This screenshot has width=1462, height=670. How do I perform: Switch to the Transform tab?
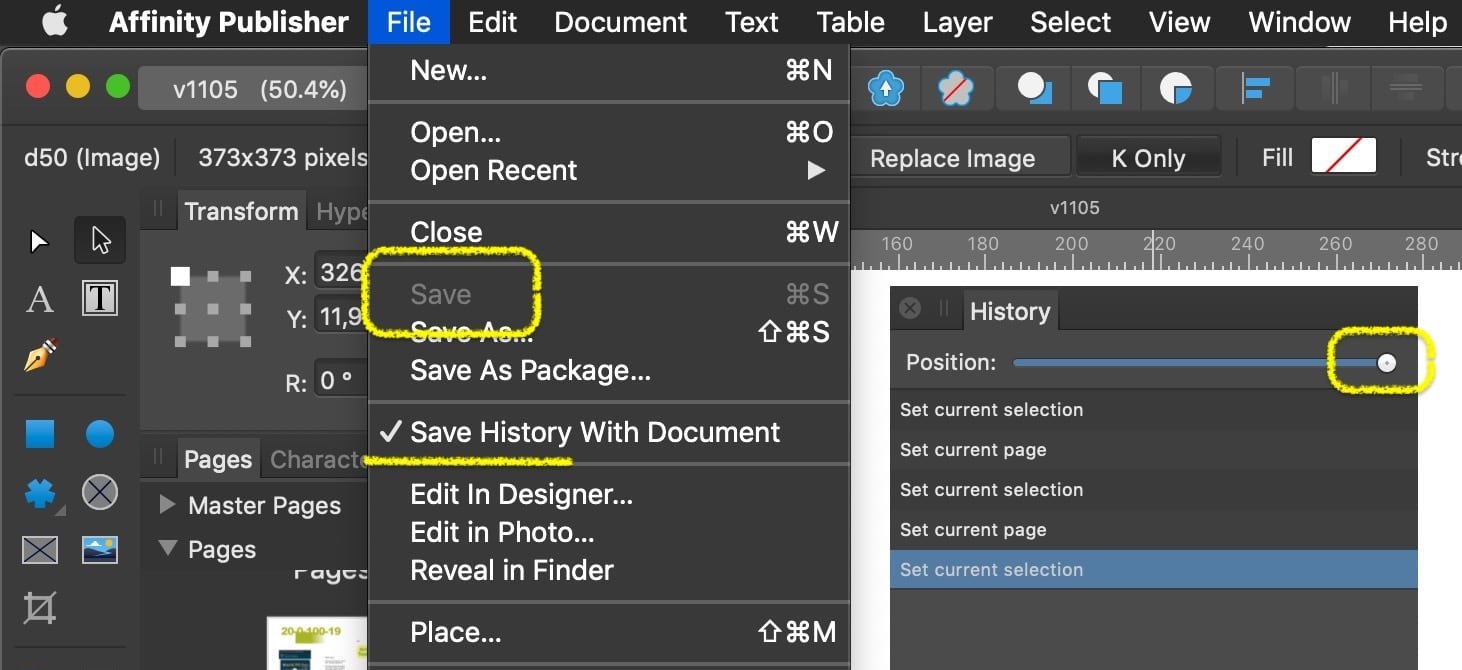tap(241, 211)
